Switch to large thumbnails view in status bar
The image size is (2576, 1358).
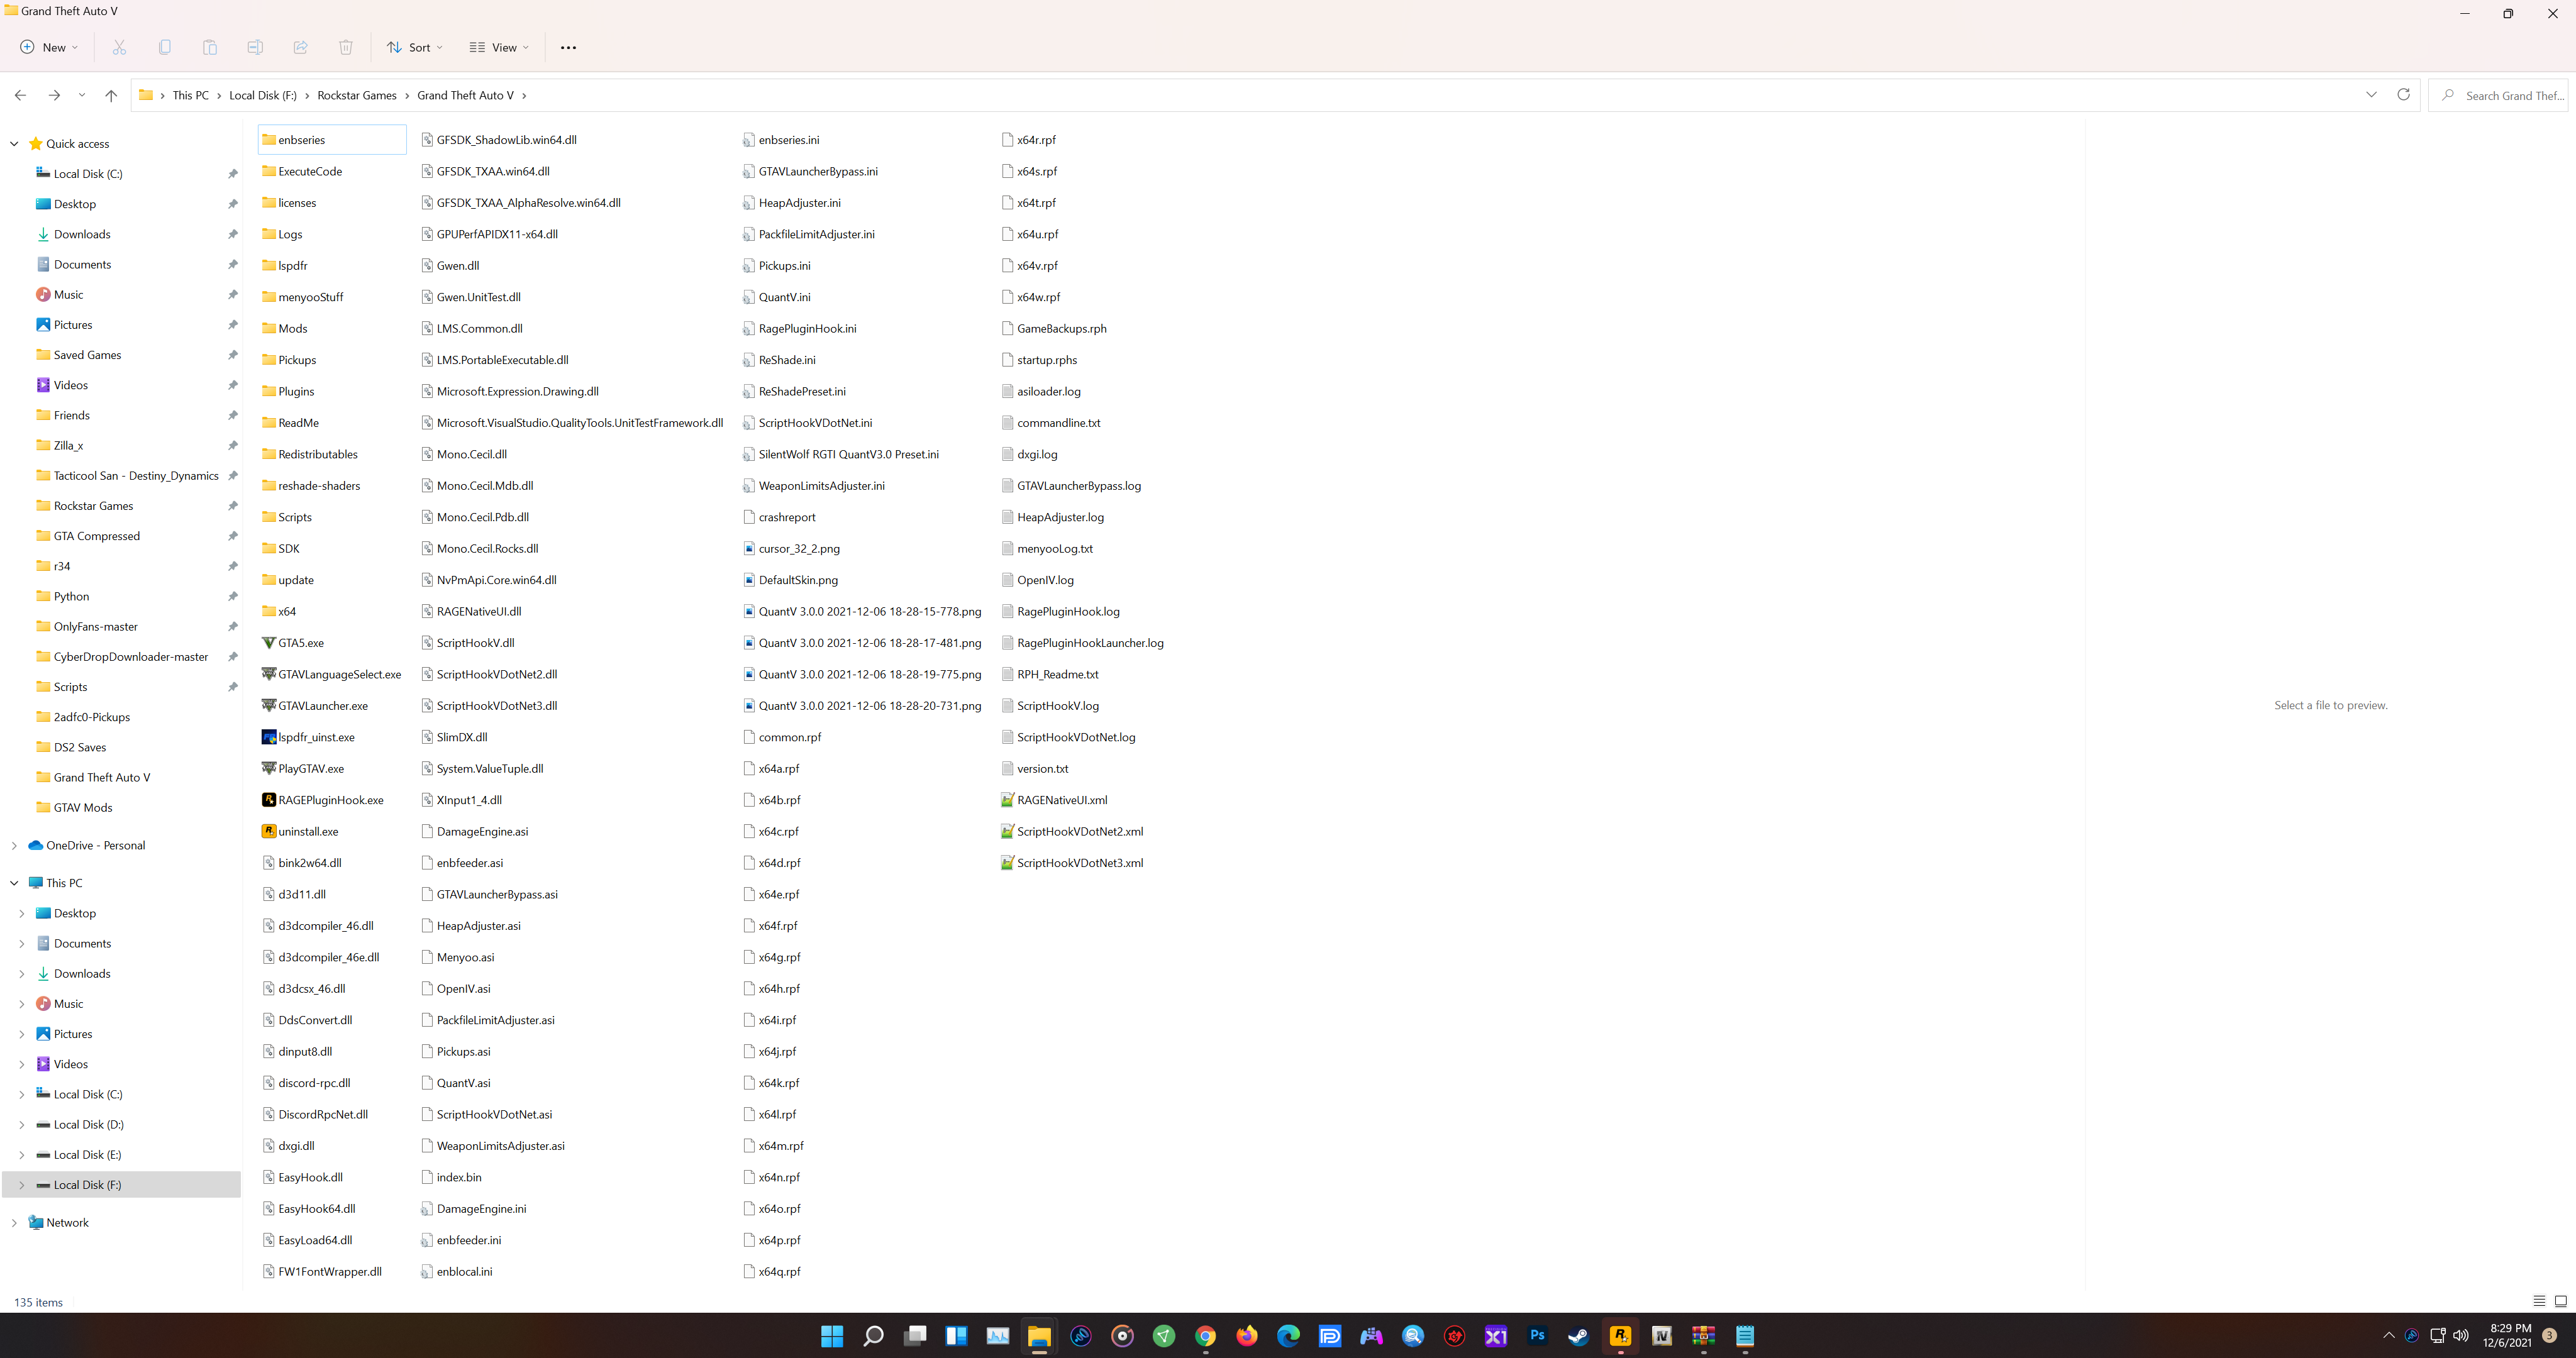tap(2560, 1301)
